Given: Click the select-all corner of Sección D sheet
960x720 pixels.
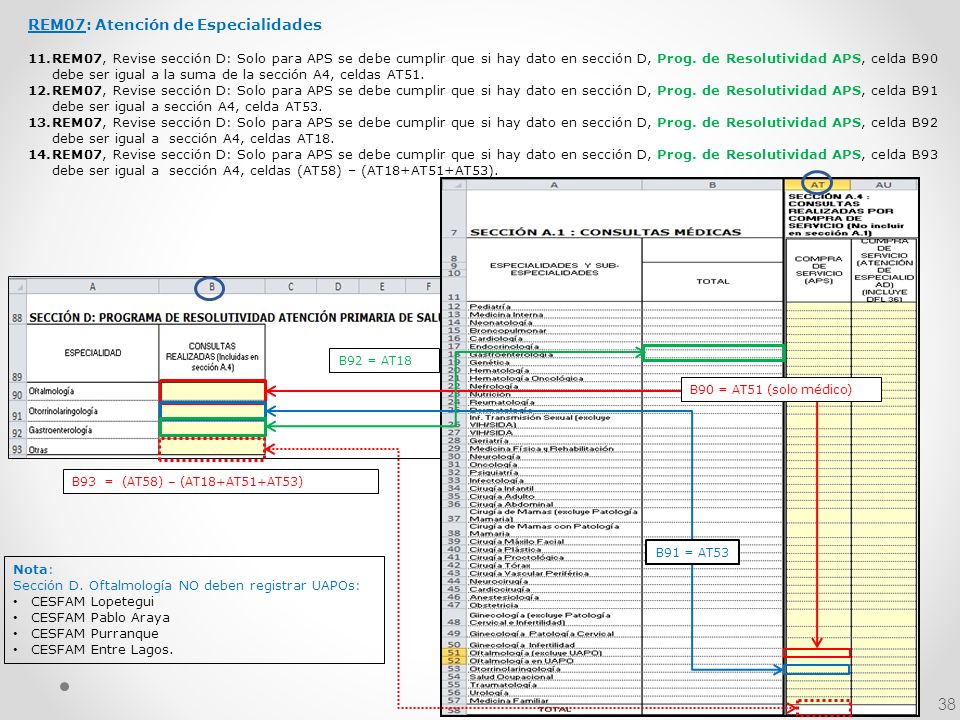Looking at the screenshot, I should point(18,287).
